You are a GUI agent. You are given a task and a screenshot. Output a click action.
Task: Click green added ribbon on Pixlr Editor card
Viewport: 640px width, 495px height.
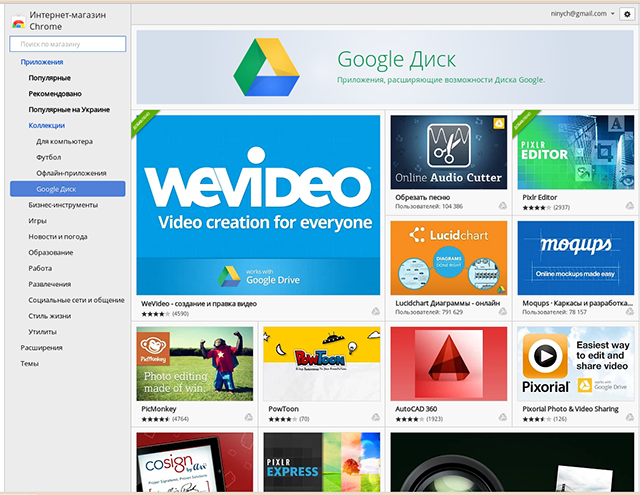(x=525, y=122)
